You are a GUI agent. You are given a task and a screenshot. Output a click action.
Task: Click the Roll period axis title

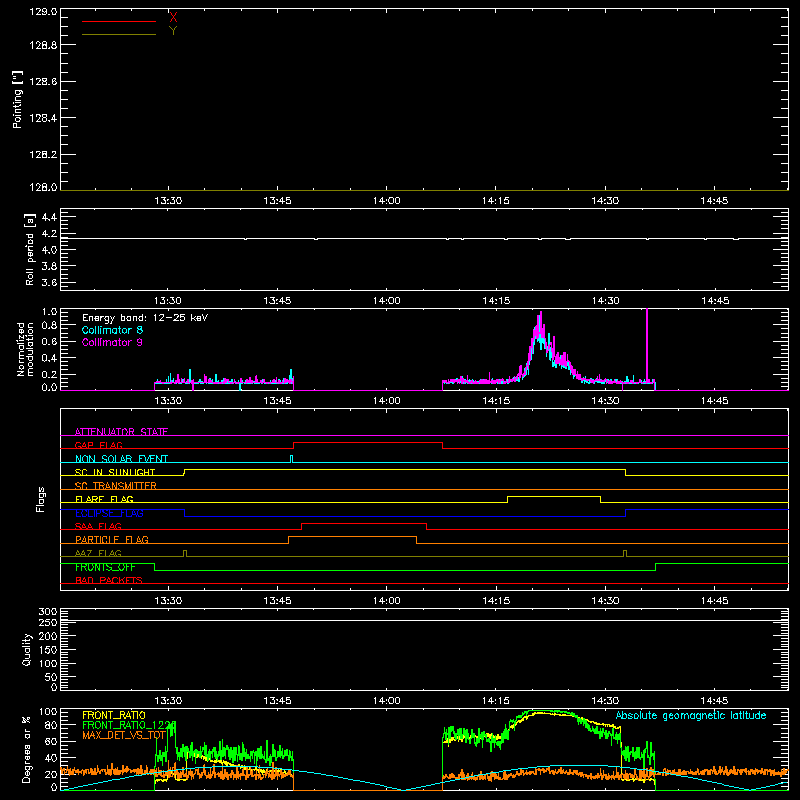click(29, 249)
